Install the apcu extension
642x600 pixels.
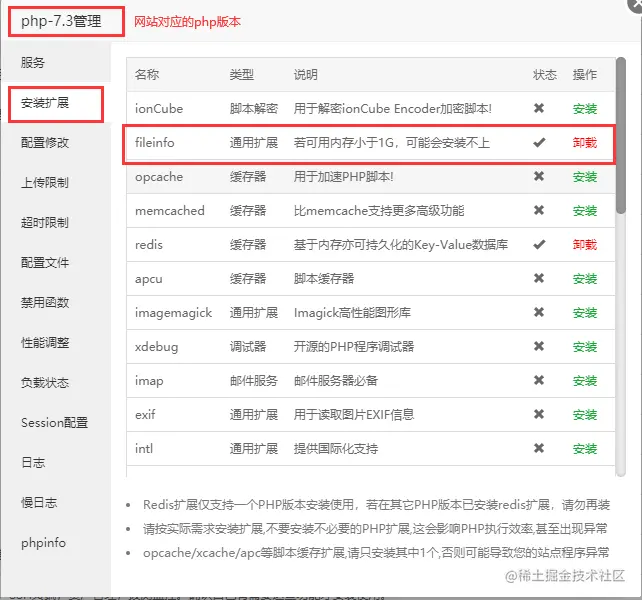point(585,279)
